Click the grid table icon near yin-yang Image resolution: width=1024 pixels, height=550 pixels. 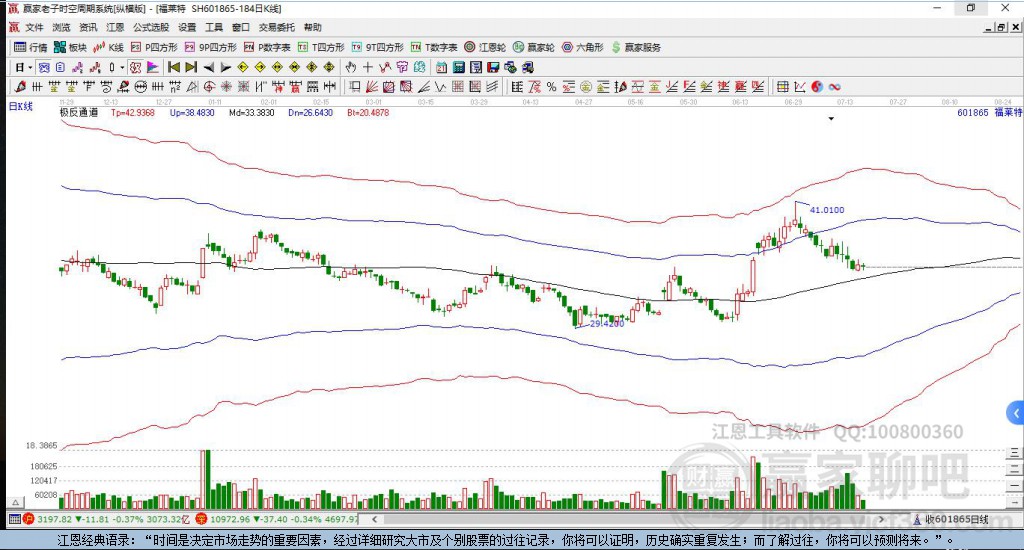pyautogui.click(x=782, y=86)
